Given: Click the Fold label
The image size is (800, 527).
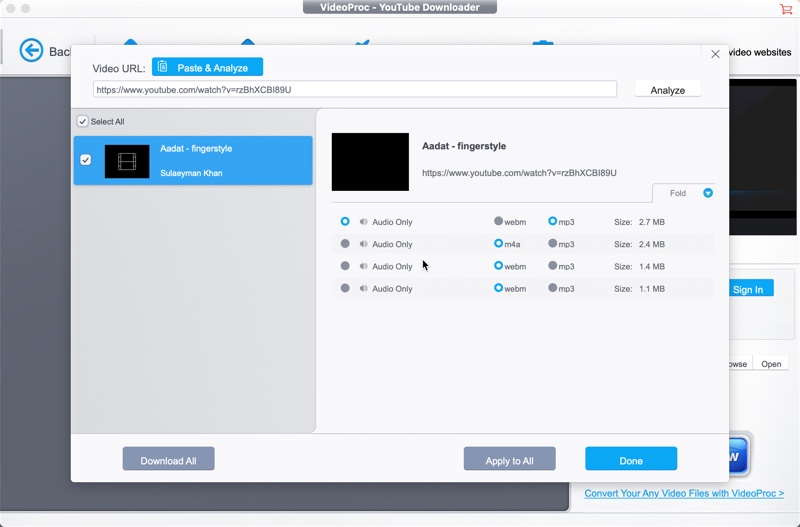Looking at the screenshot, I should click(x=678, y=193).
